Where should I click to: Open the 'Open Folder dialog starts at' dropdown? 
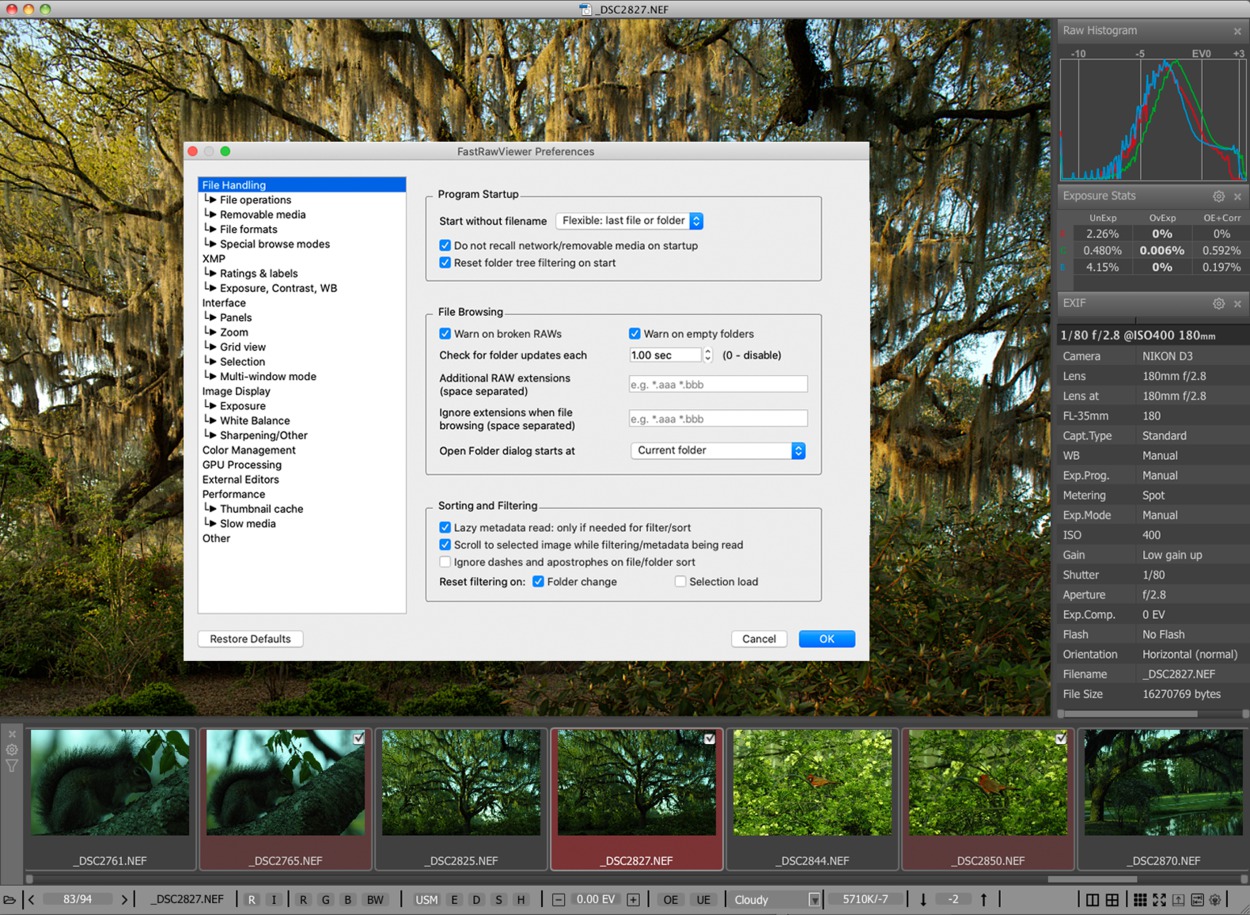click(x=718, y=451)
